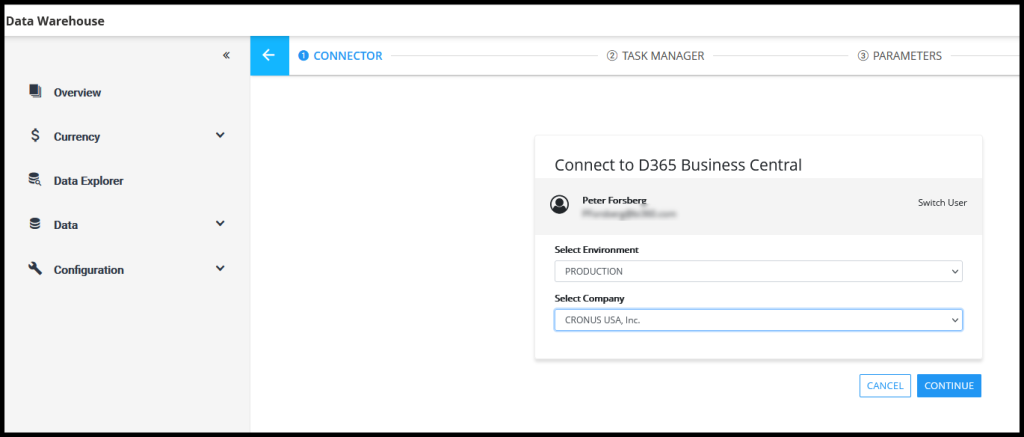The image size is (1024, 437).
Task: Click the user avatar icon beside Peter Forsberg
Action: pyautogui.click(x=559, y=204)
